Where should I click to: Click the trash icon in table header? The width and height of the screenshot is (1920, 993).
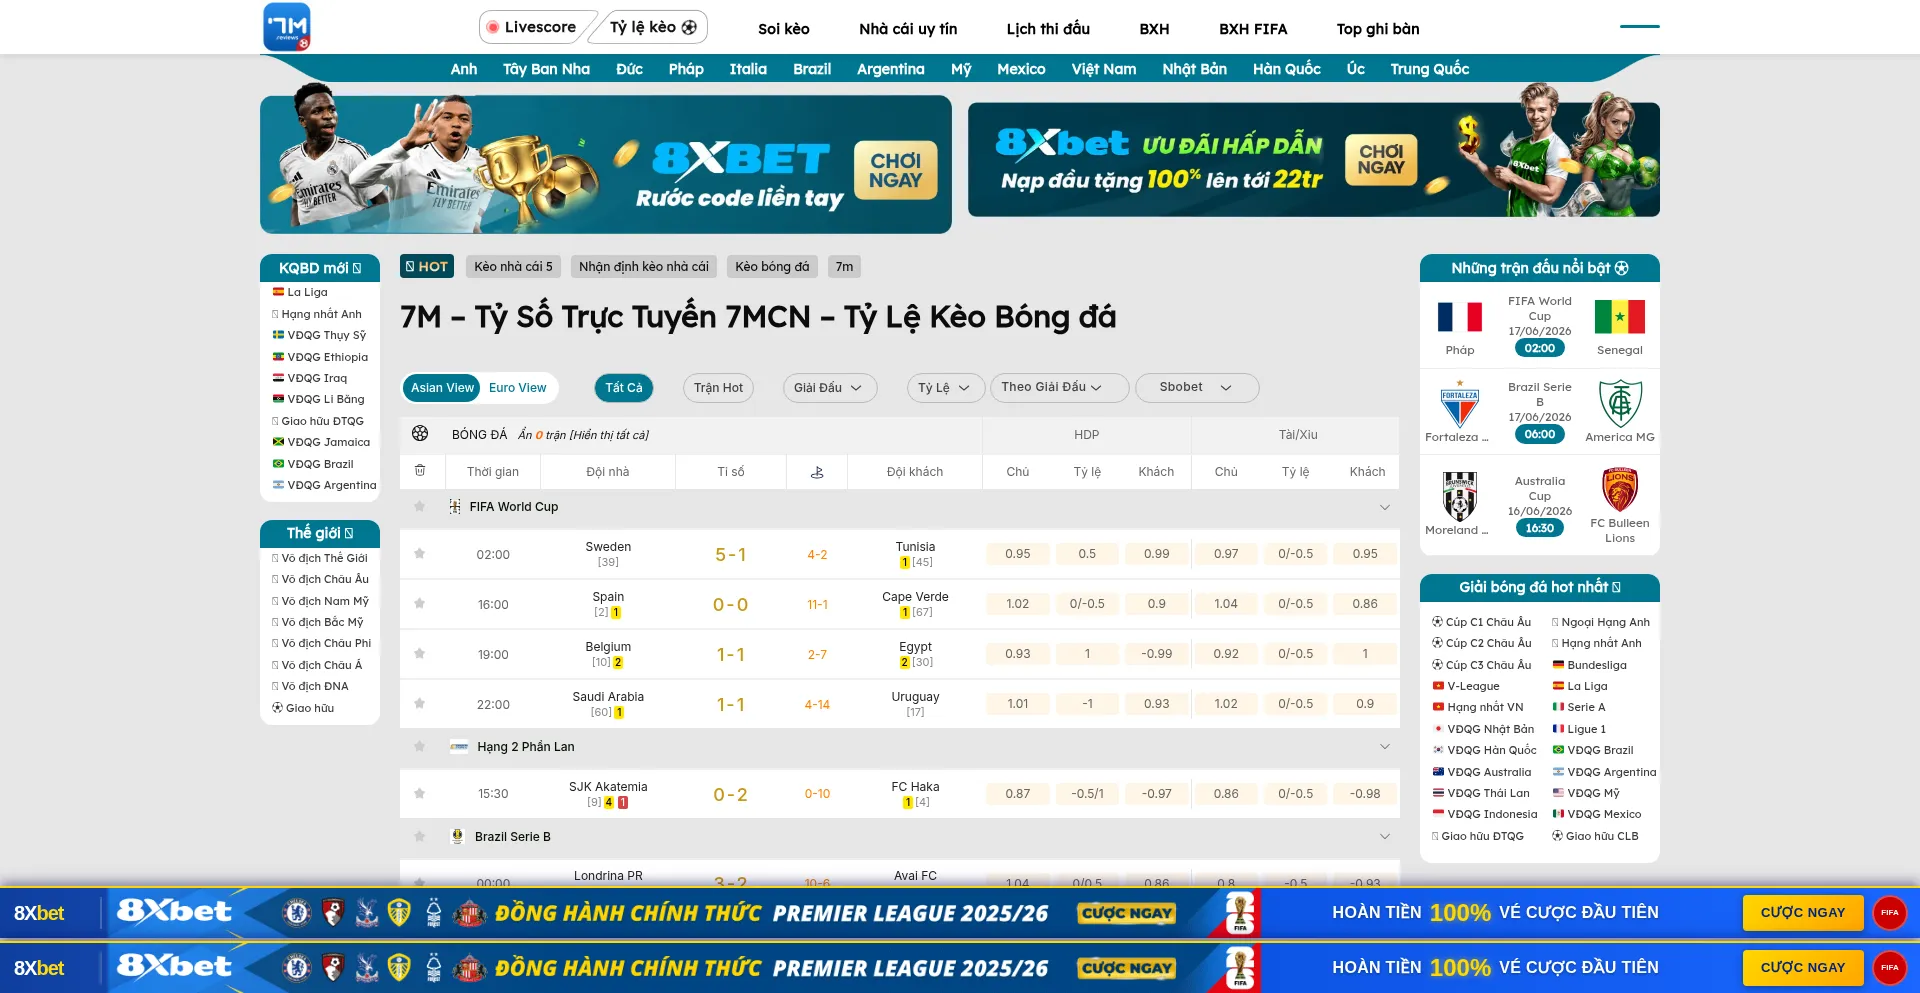point(420,471)
